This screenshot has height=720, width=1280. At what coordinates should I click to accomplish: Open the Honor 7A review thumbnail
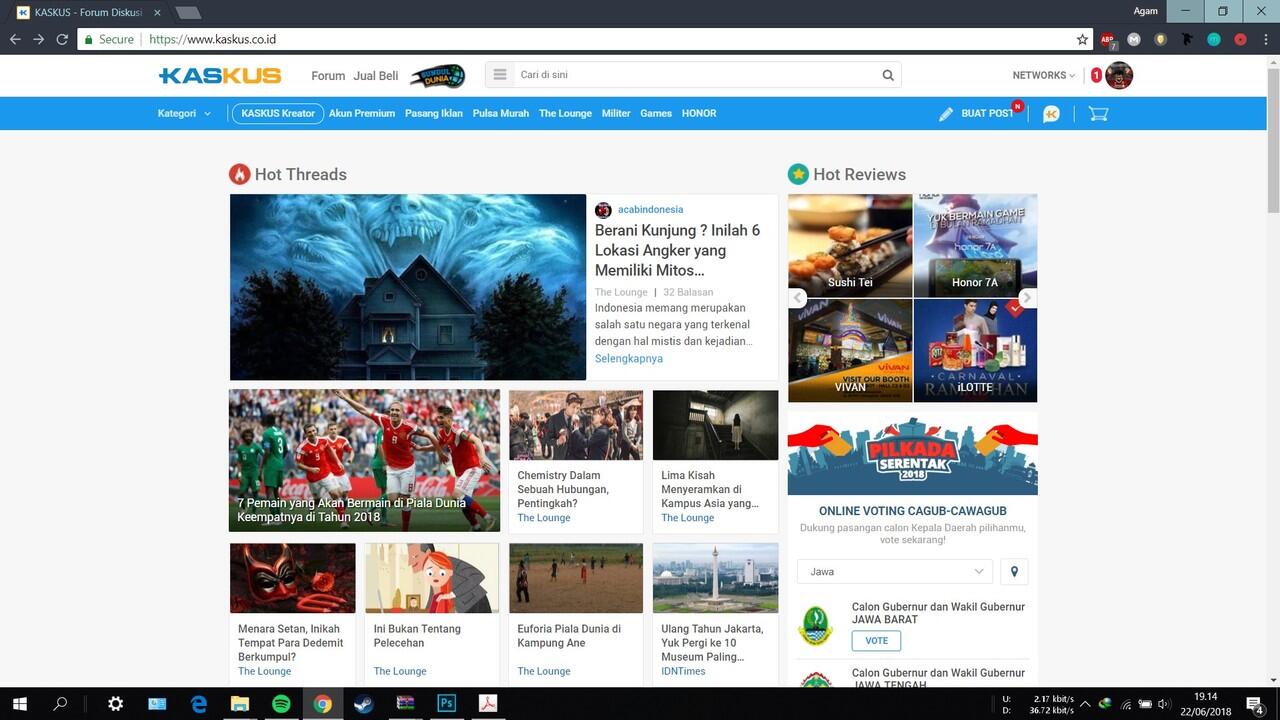coord(975,246)
